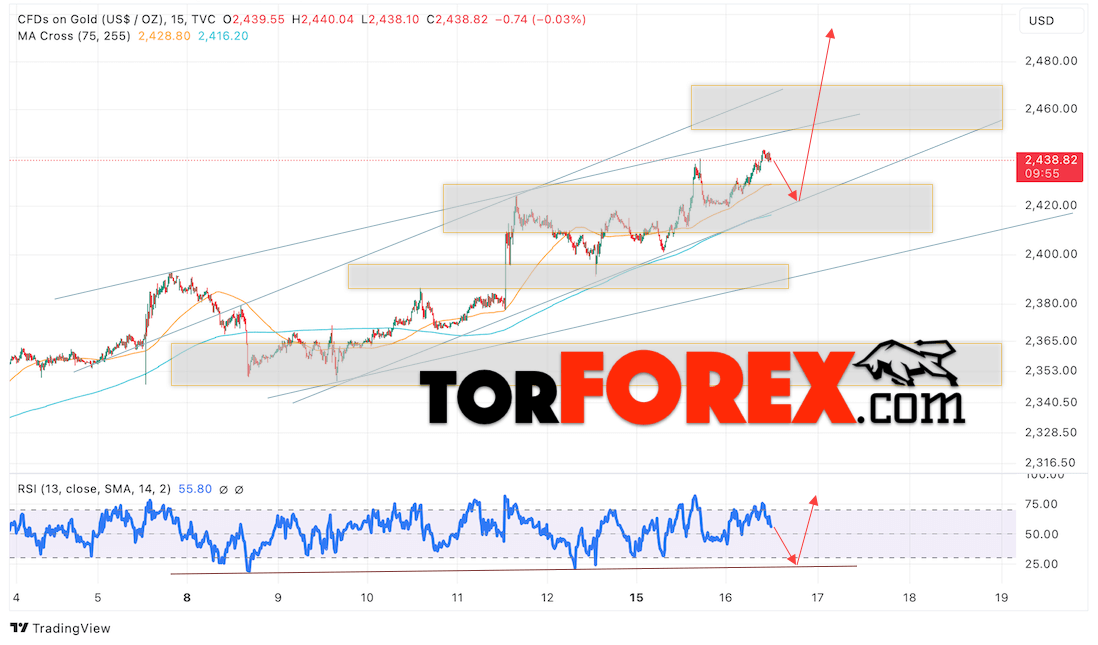Click the orange MA value 2,428.80
This screenshot has height=645, width=1098.
point(164,36)
